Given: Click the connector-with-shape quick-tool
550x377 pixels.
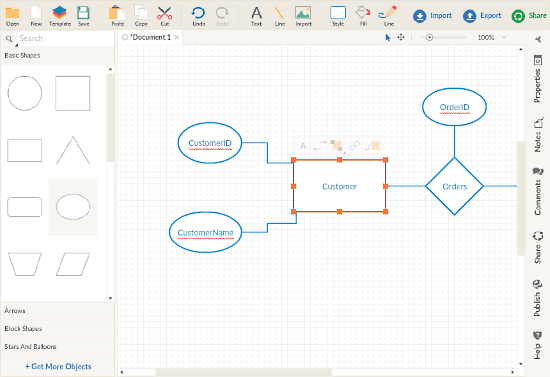Looking at the screenshot, I should coord(373,146).
